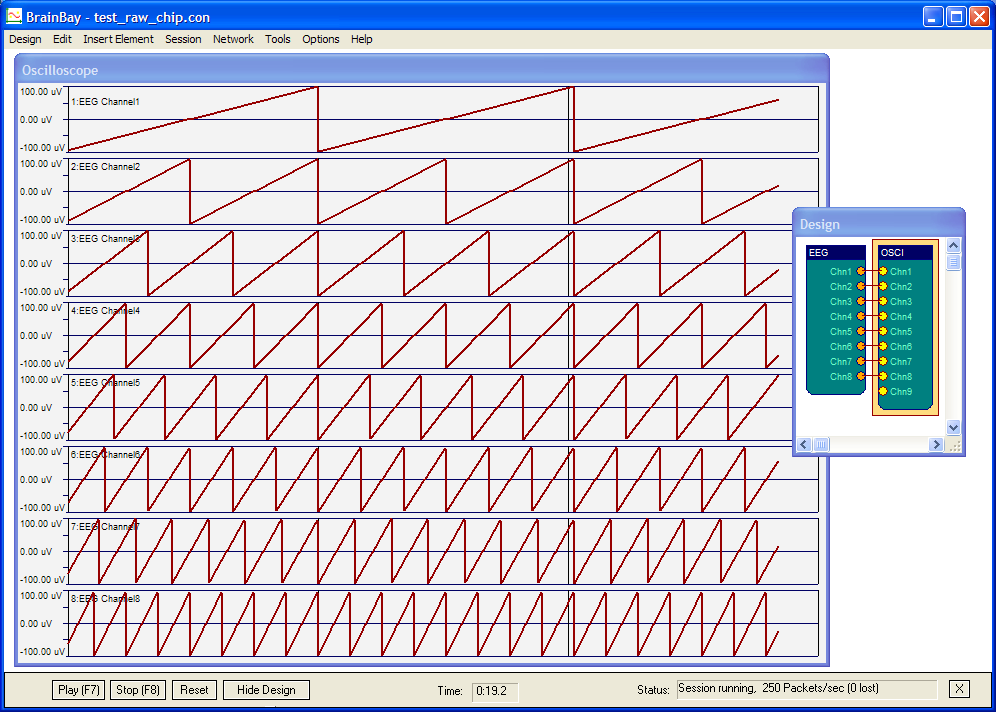Screen dimensions: 996x712
Task: Click the Reset button
Action: pos(194,689)
